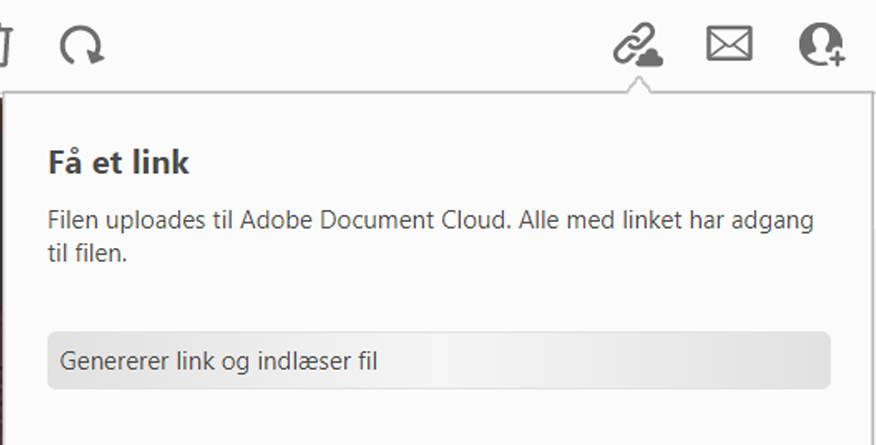Click the popup pointer arrow under link icon

tap(636, 85)
